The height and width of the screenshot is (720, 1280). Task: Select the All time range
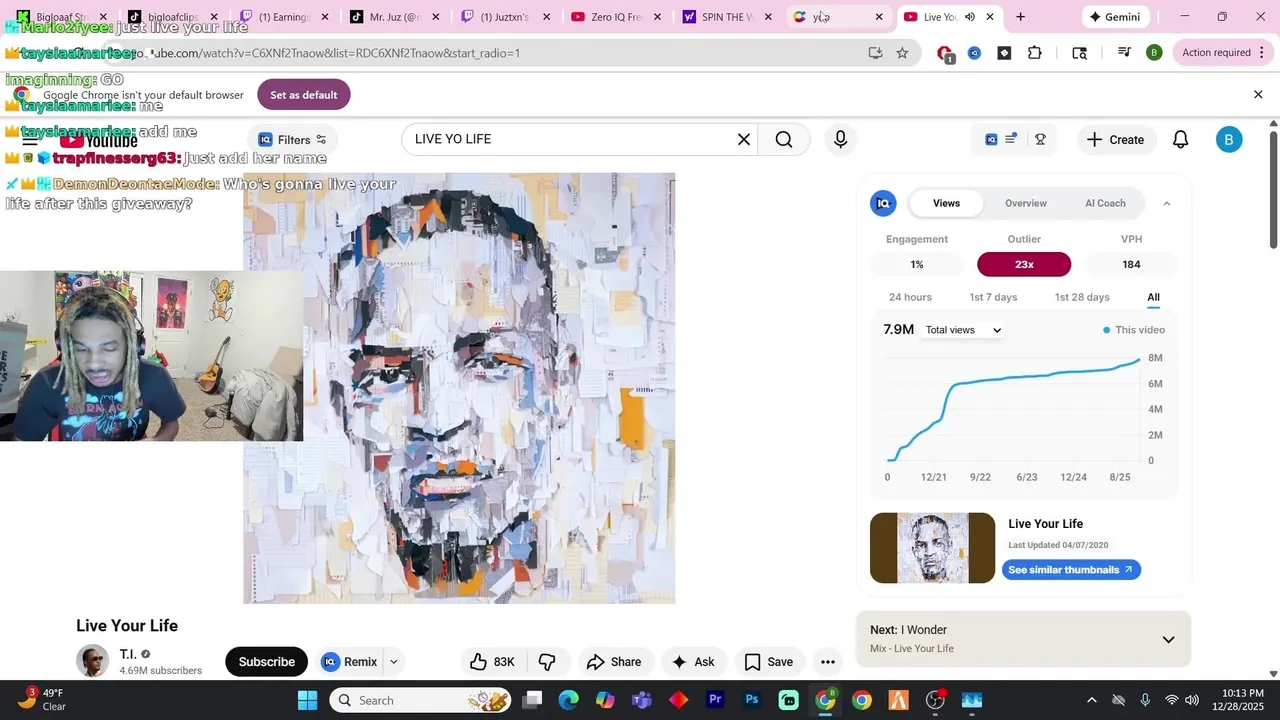1153,297
